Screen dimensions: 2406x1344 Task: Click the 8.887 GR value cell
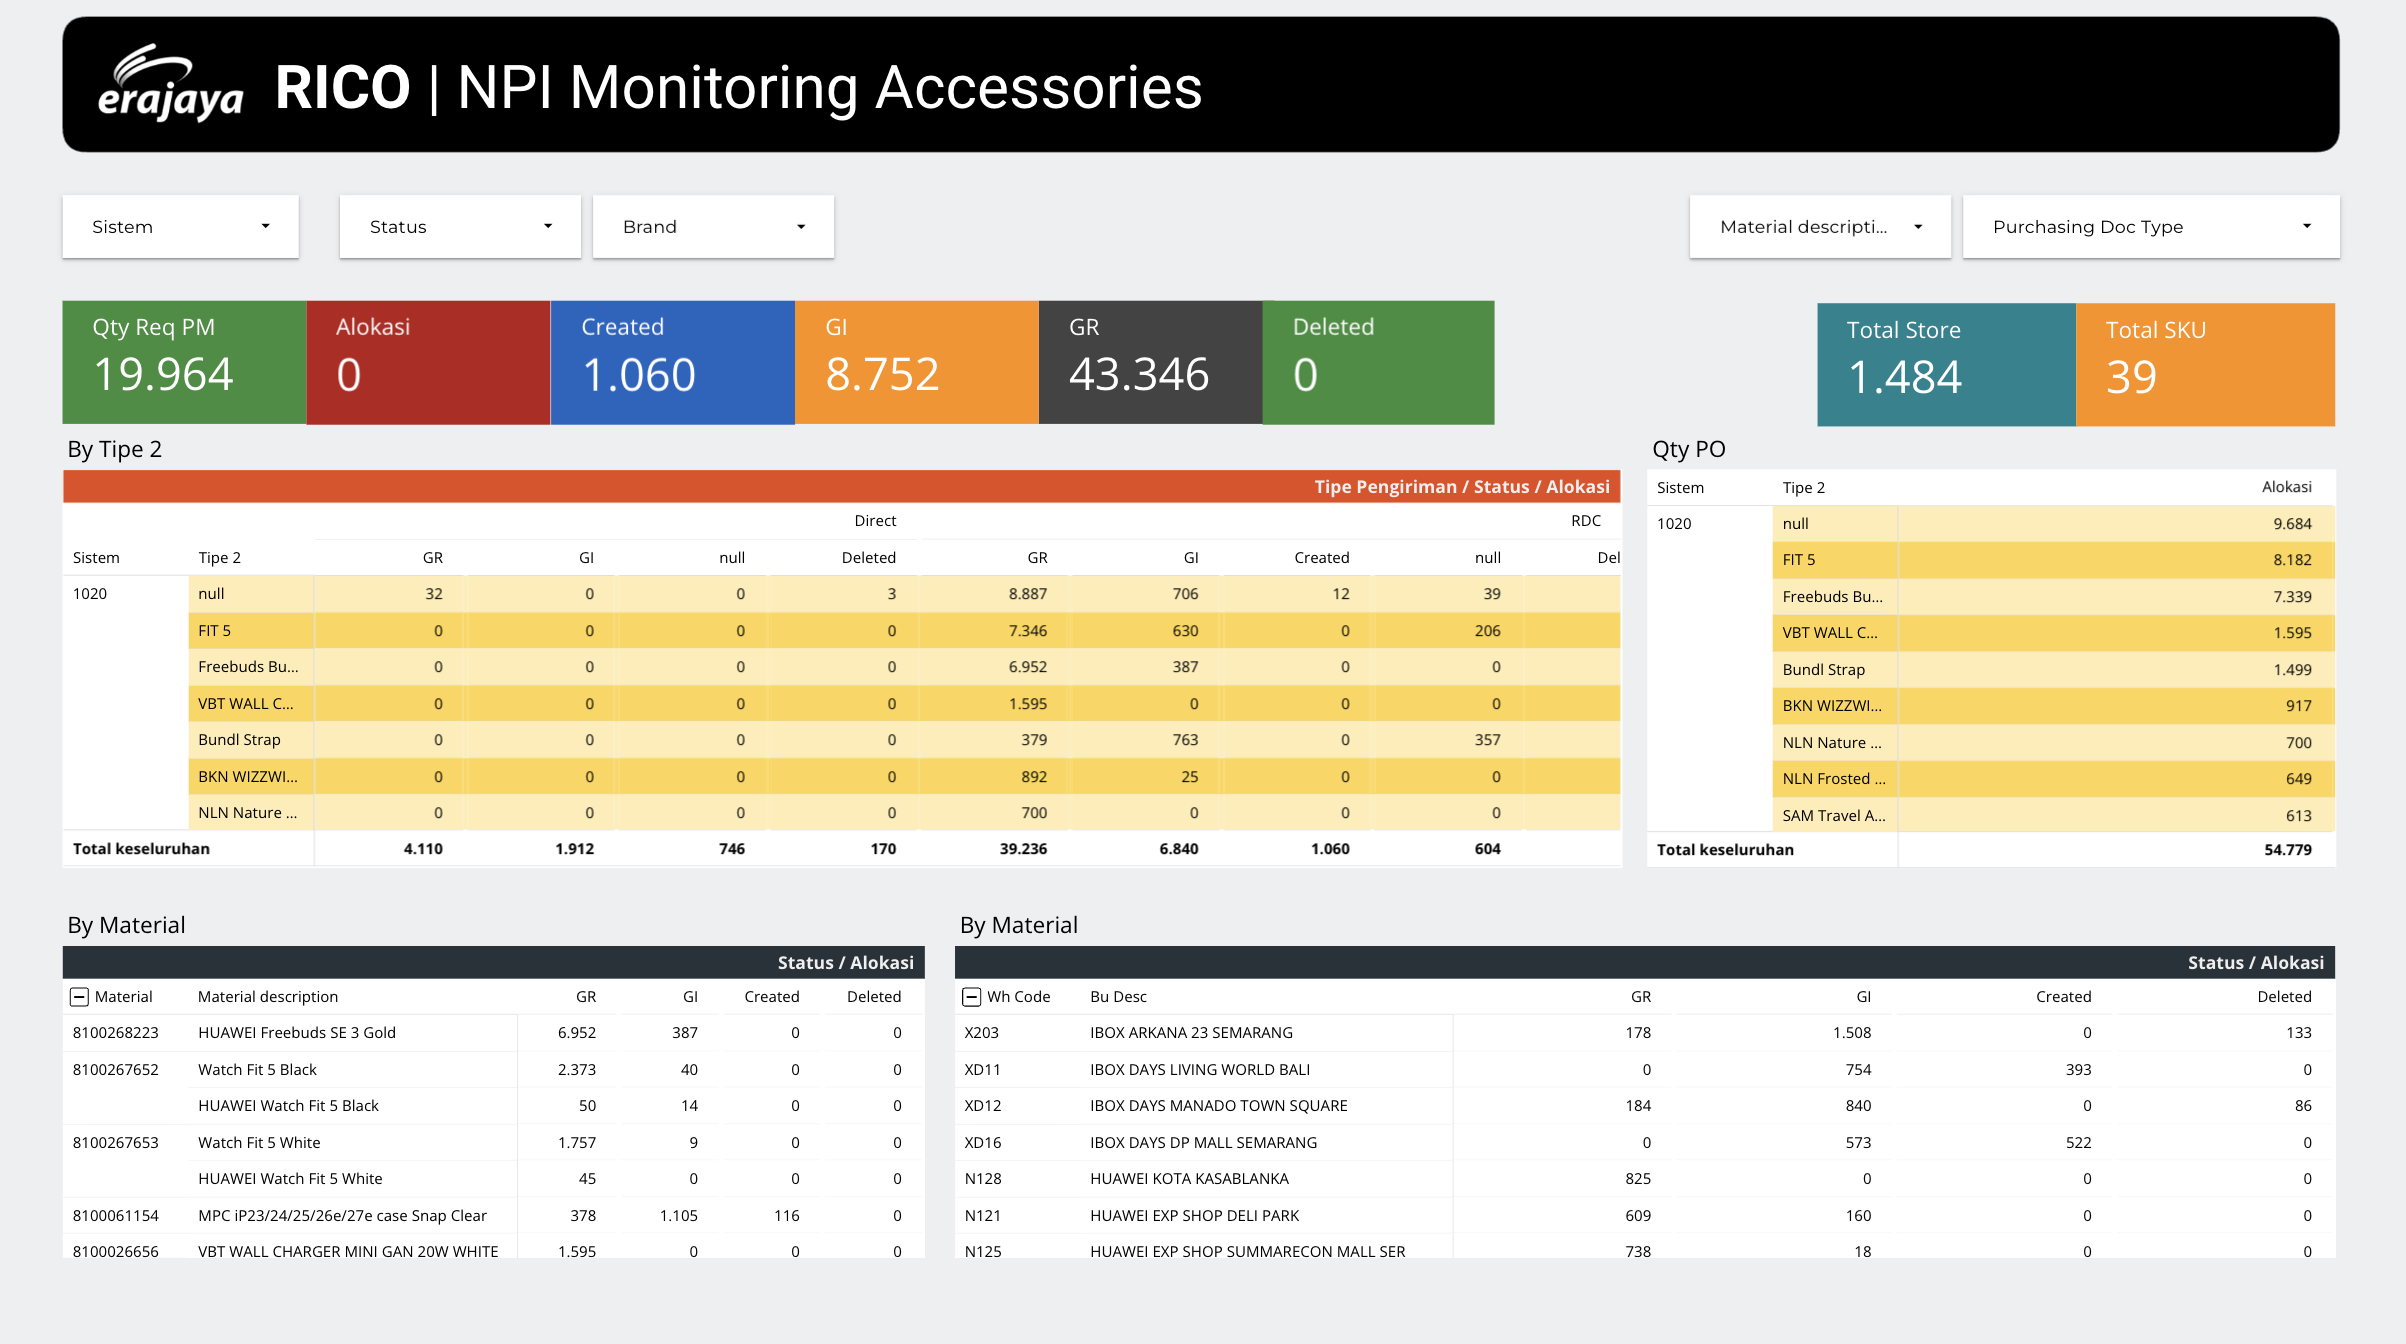click(x=1027, y=594)
